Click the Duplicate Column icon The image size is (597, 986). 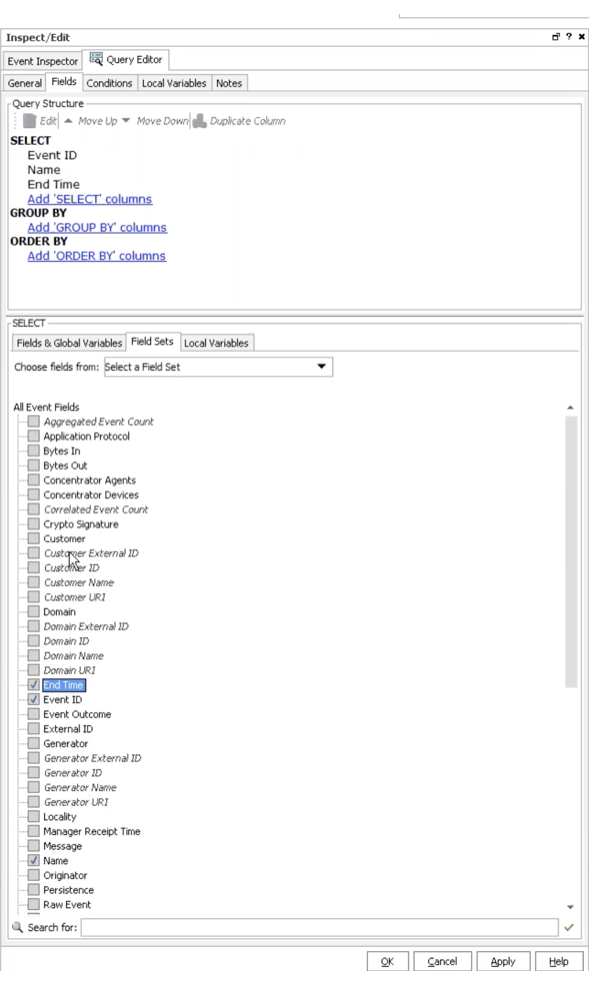coord(199,121)
